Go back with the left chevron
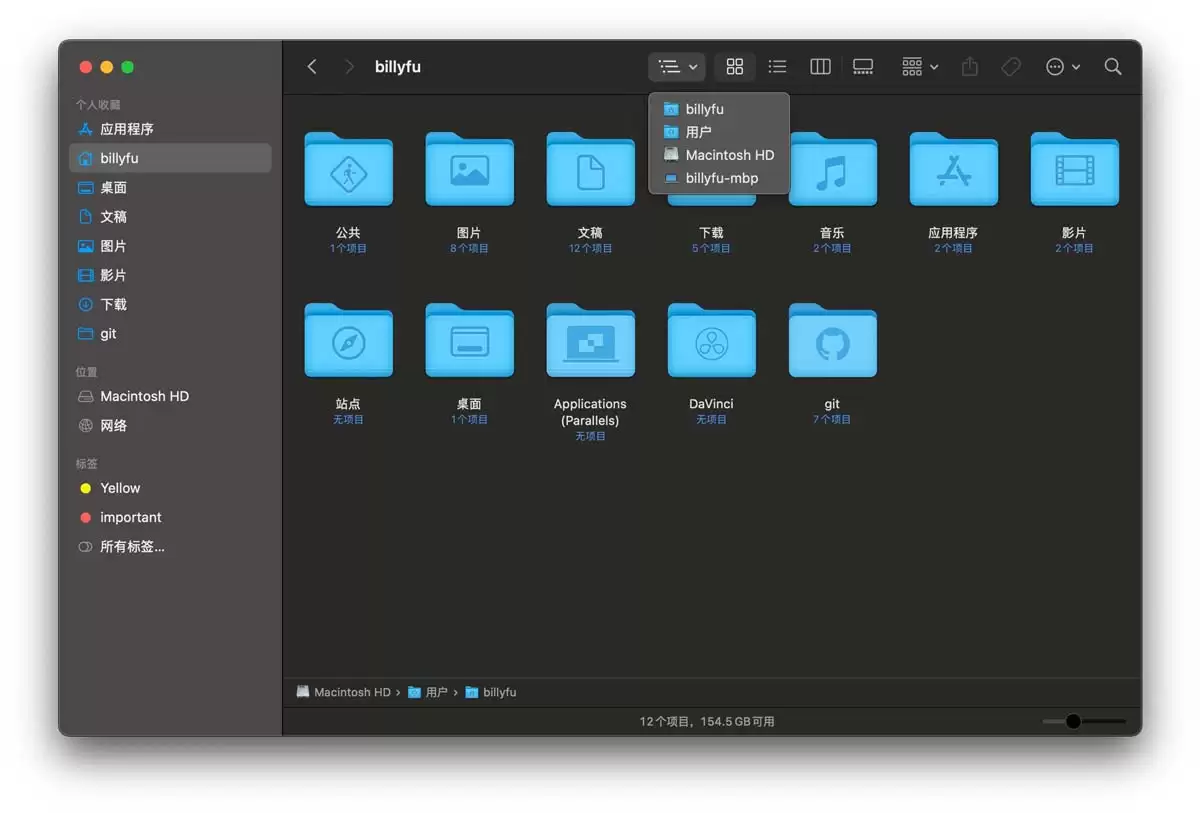1200x813 pixels. pyautogui.click(x=312, y=67)
